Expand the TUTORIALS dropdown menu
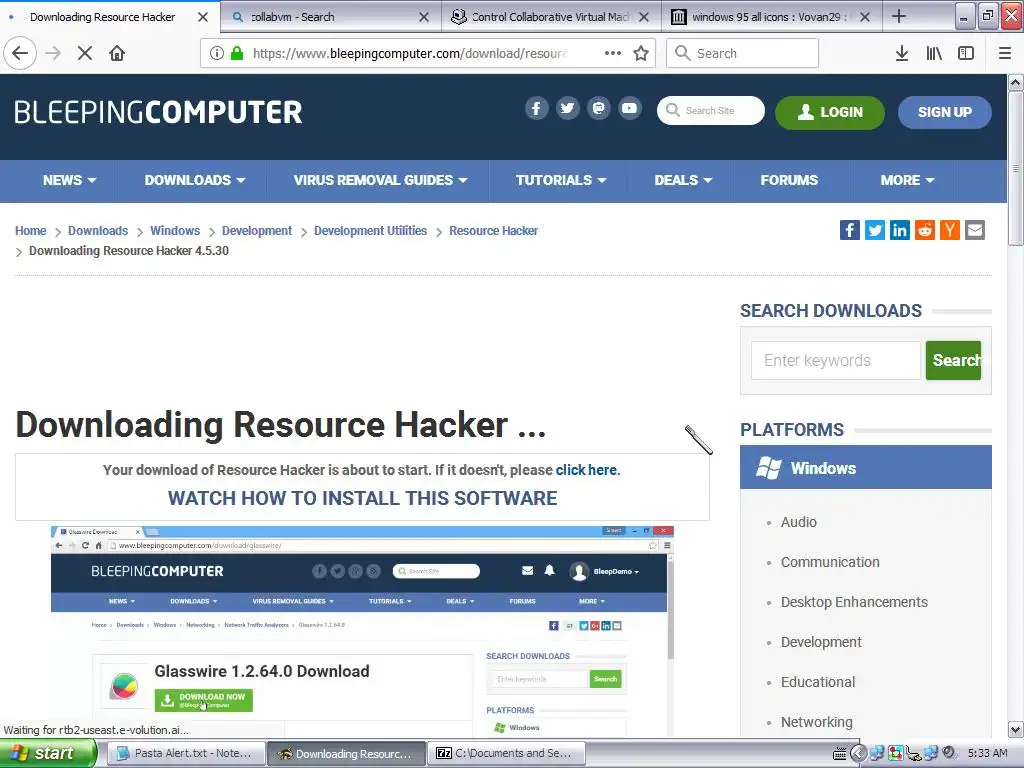1024x768 pixels. [x=561, y=180]
